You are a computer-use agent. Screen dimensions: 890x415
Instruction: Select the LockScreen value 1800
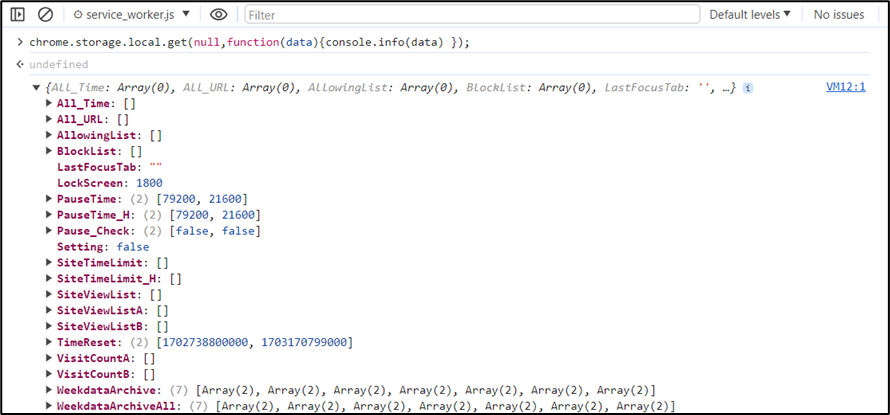click(x=149, y=183)
